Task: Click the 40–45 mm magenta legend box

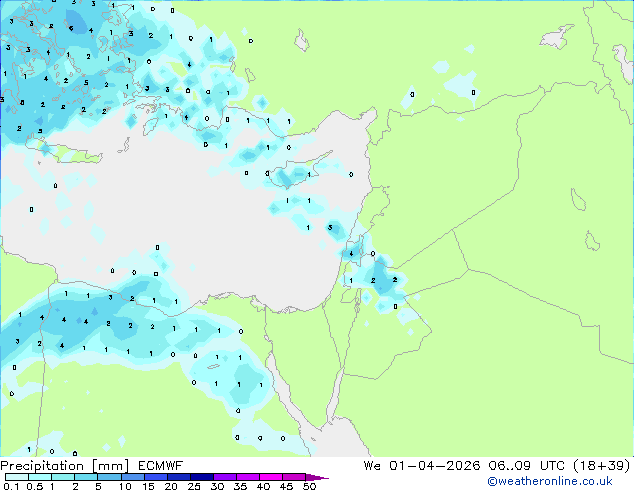Action: coord(271,477)
